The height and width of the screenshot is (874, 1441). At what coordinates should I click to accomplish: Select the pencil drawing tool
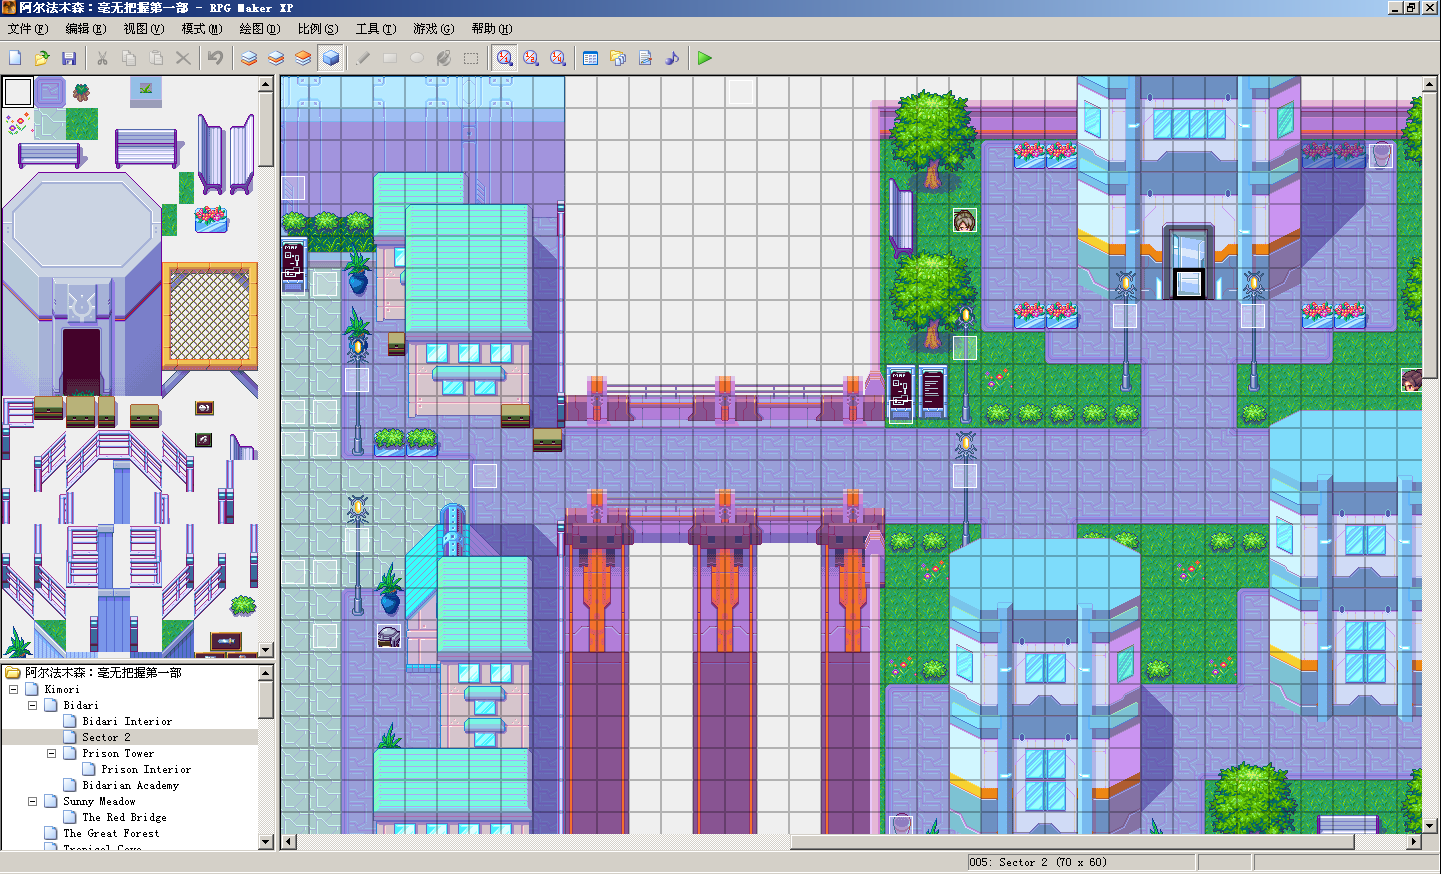(x=363, y=58)
